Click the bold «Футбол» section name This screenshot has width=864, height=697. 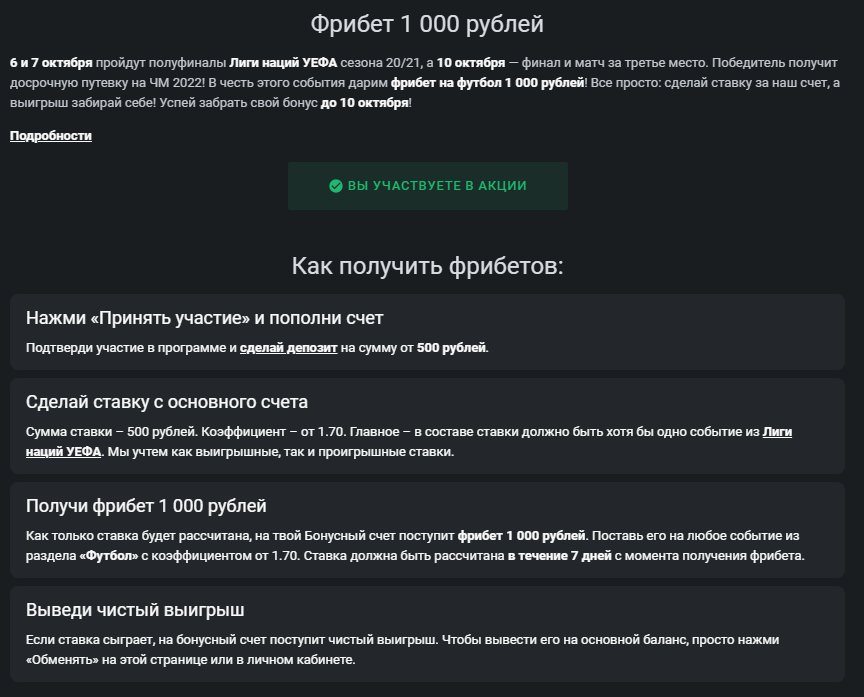point(109,555)
